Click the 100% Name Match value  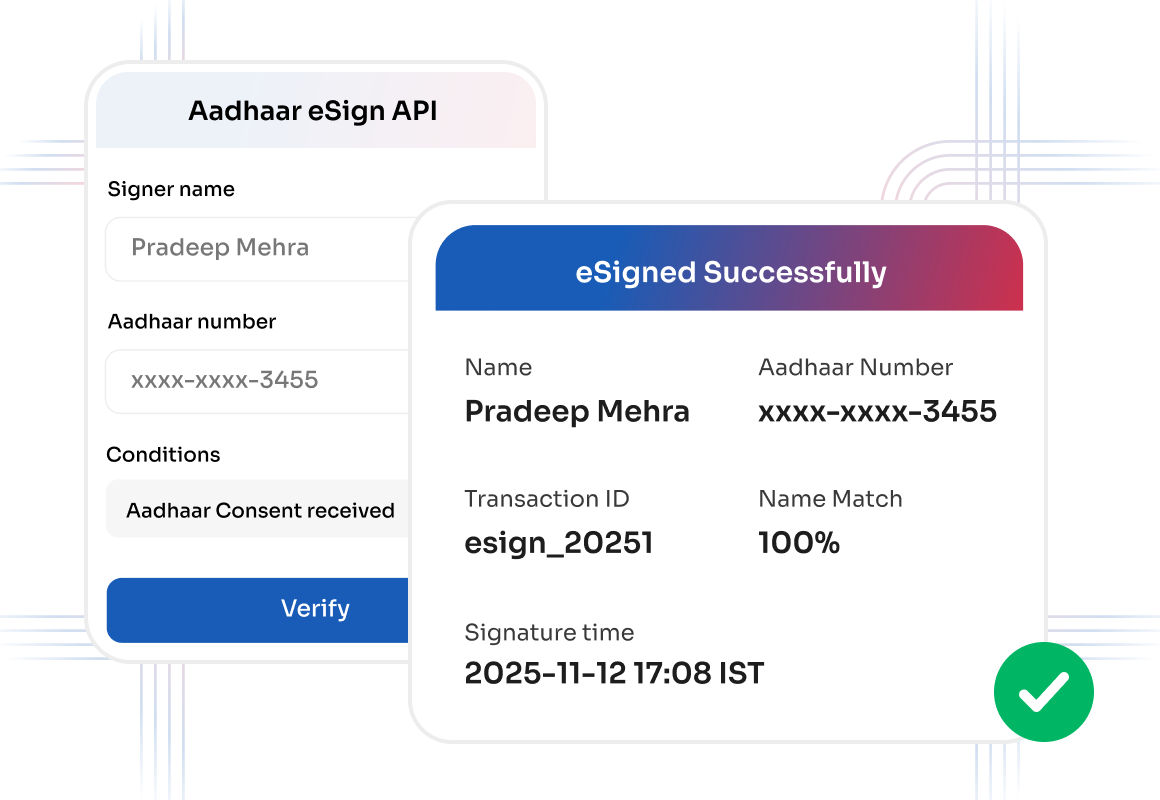click(x=799, y=542)
